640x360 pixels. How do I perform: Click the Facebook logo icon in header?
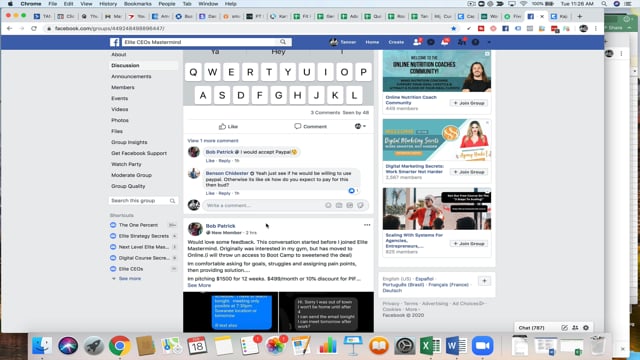115,42
